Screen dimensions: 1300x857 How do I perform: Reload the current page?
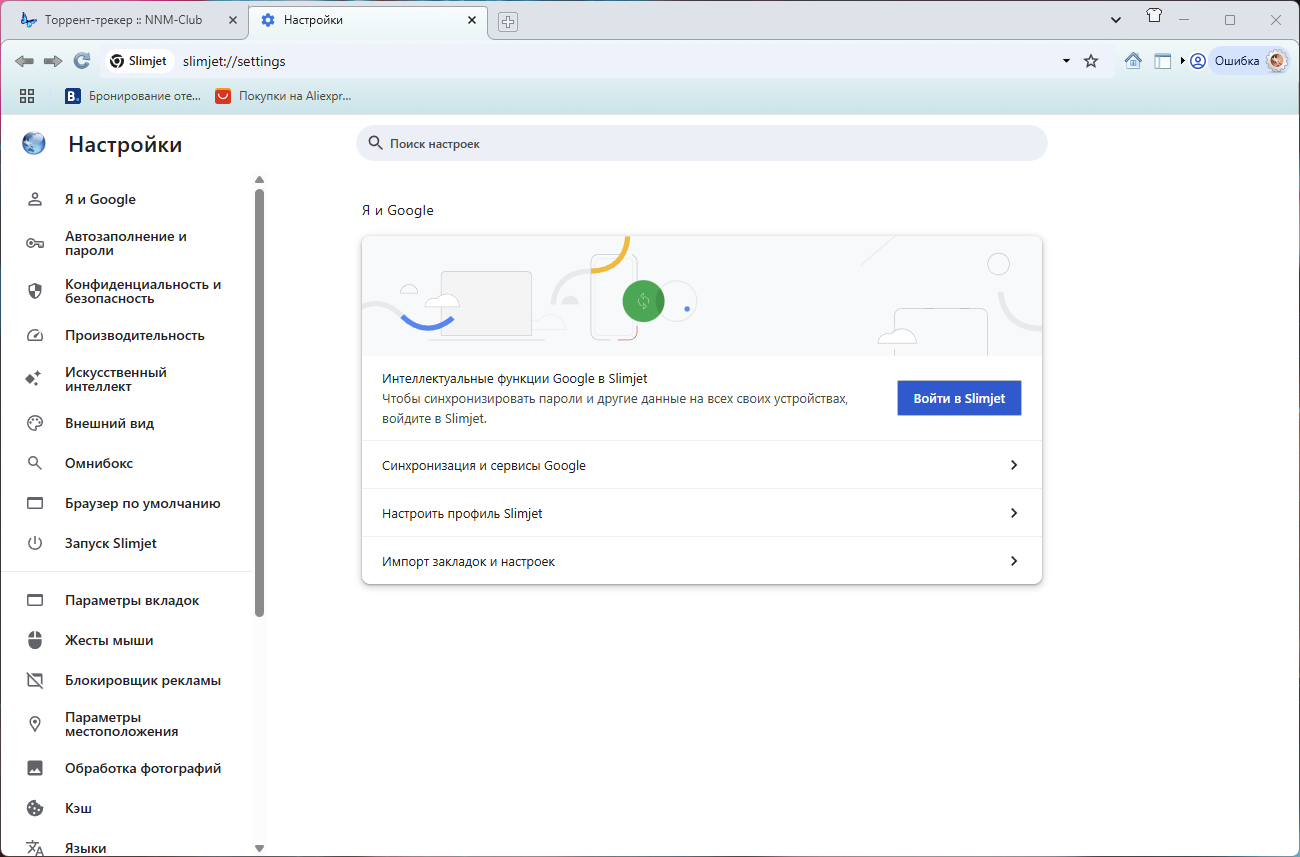[82, 61]
